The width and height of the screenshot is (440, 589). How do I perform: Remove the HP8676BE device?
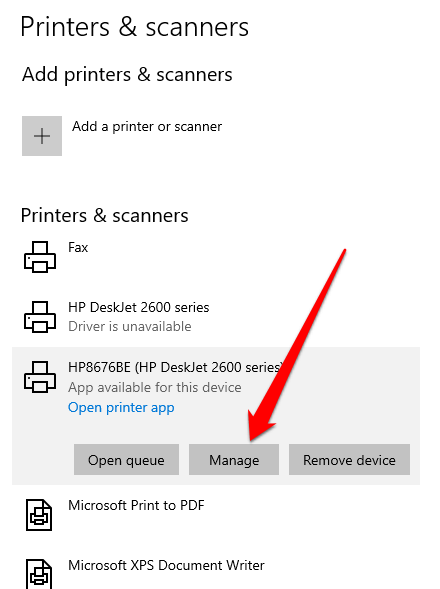pos(349,460)
